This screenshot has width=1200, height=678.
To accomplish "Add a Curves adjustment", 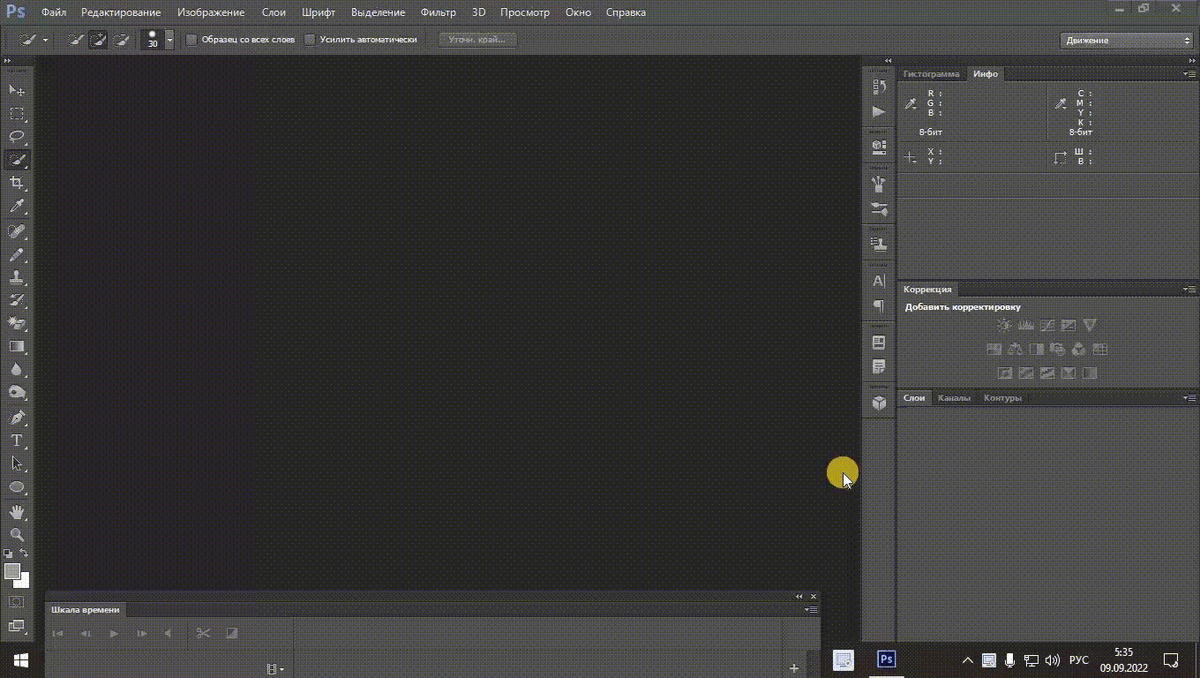I will point(1047,325).
